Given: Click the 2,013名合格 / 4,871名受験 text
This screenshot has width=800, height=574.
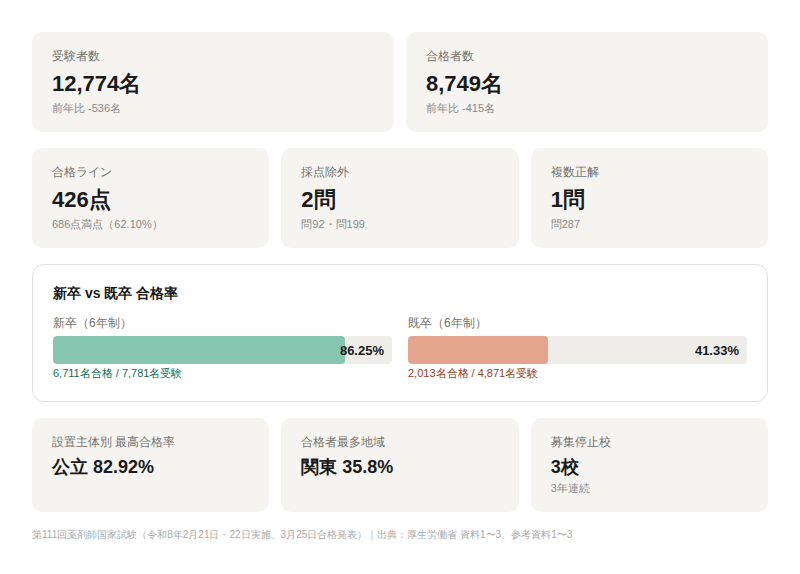Looking at the screenshot, I should click(x=472, y=373).
